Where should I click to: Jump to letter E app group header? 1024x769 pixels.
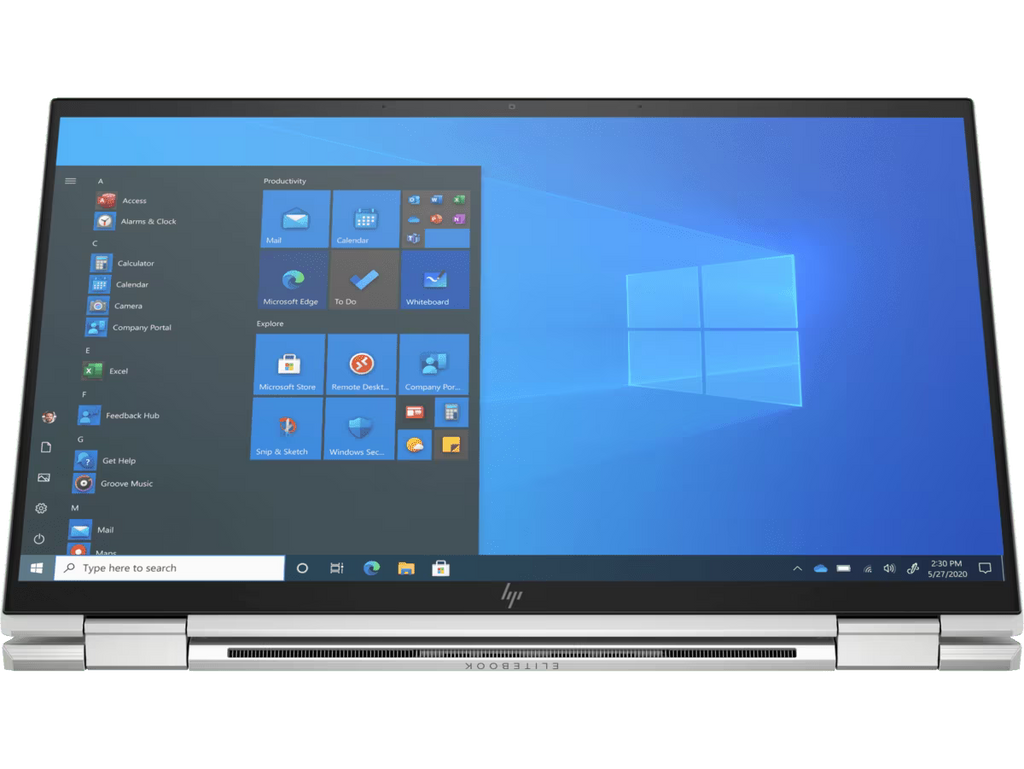coord(88,351)
